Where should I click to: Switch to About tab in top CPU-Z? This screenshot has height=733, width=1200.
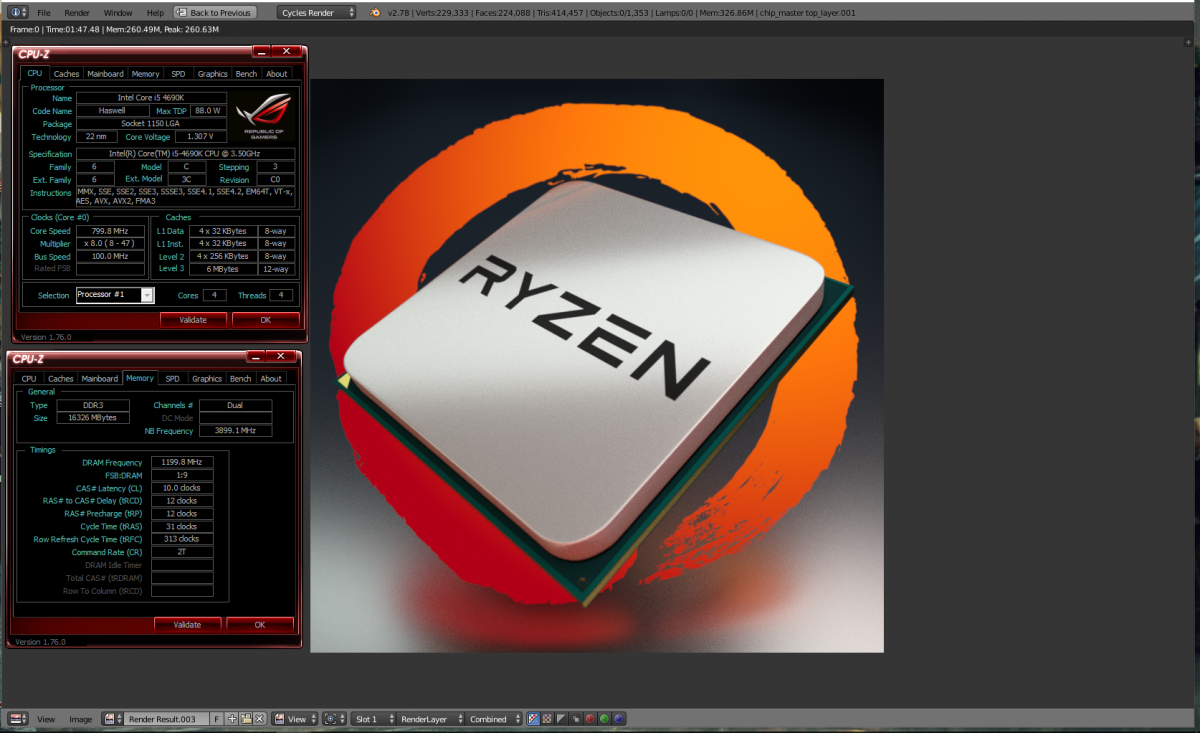277,73
